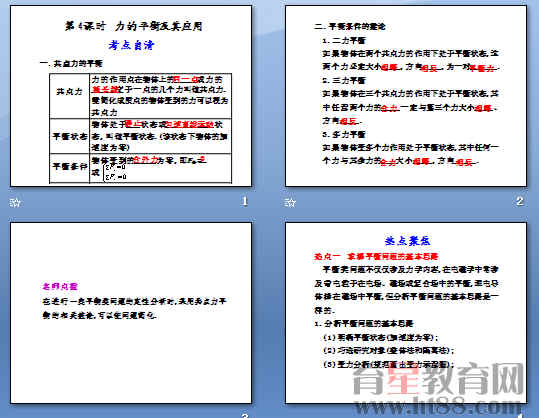Click the blue 热点聚焦 title on slide 4

point(407,241)
